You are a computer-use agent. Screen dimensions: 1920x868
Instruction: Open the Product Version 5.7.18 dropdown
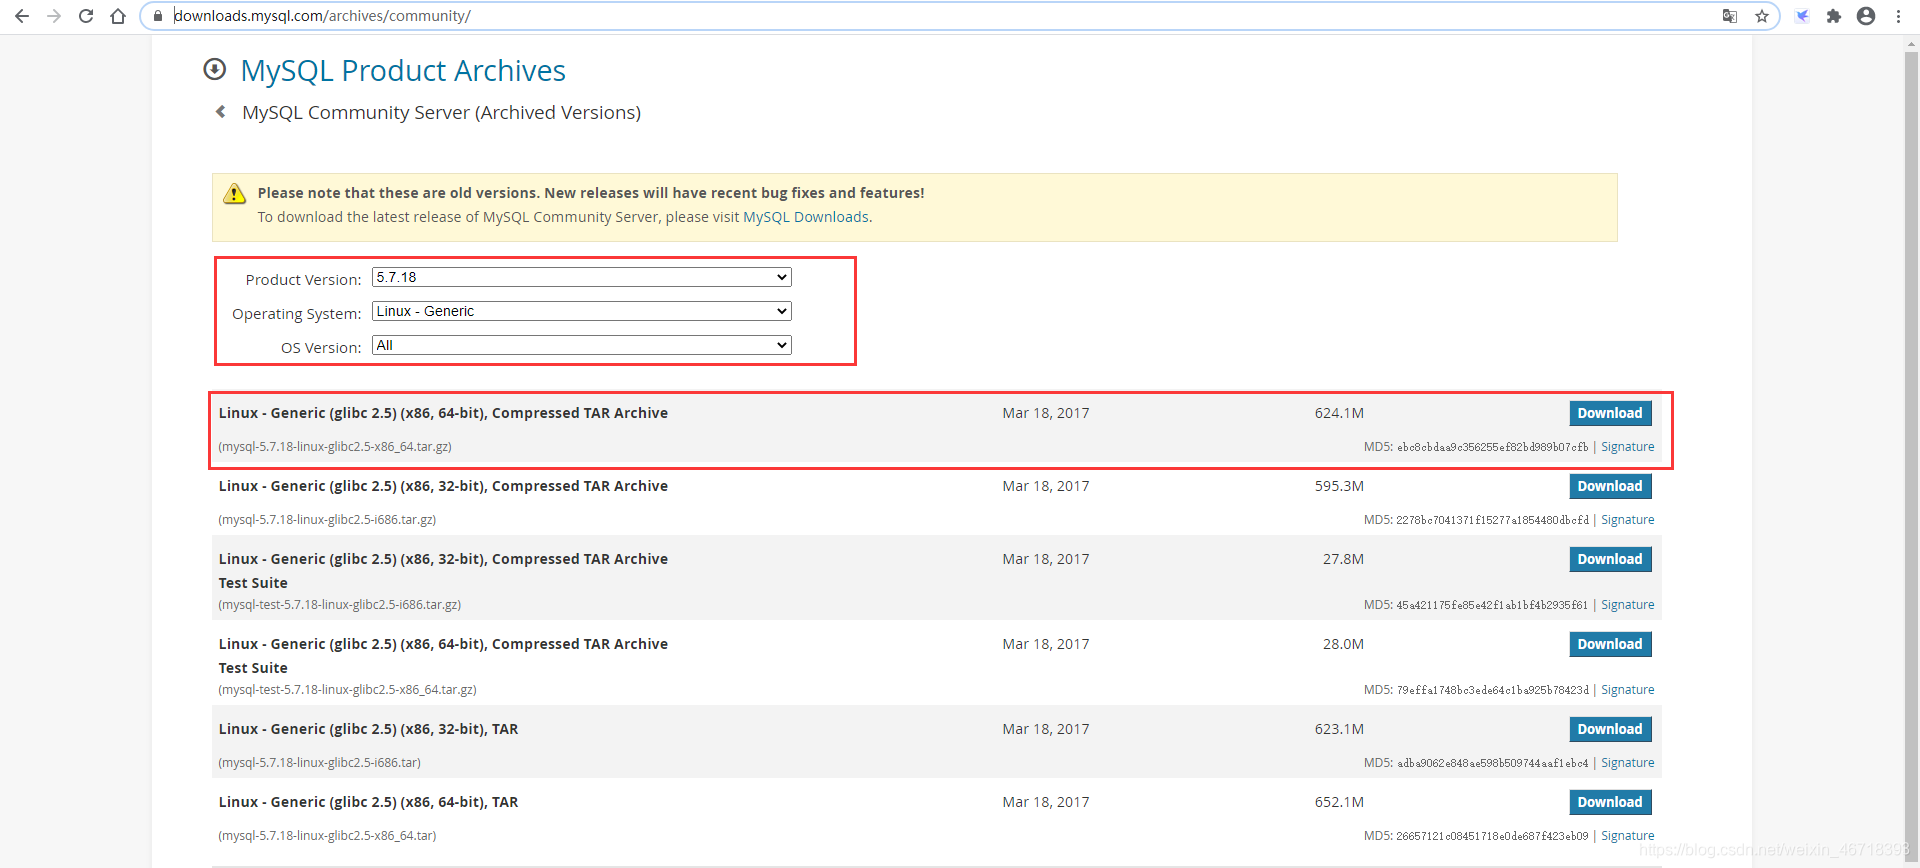point(582,277)
